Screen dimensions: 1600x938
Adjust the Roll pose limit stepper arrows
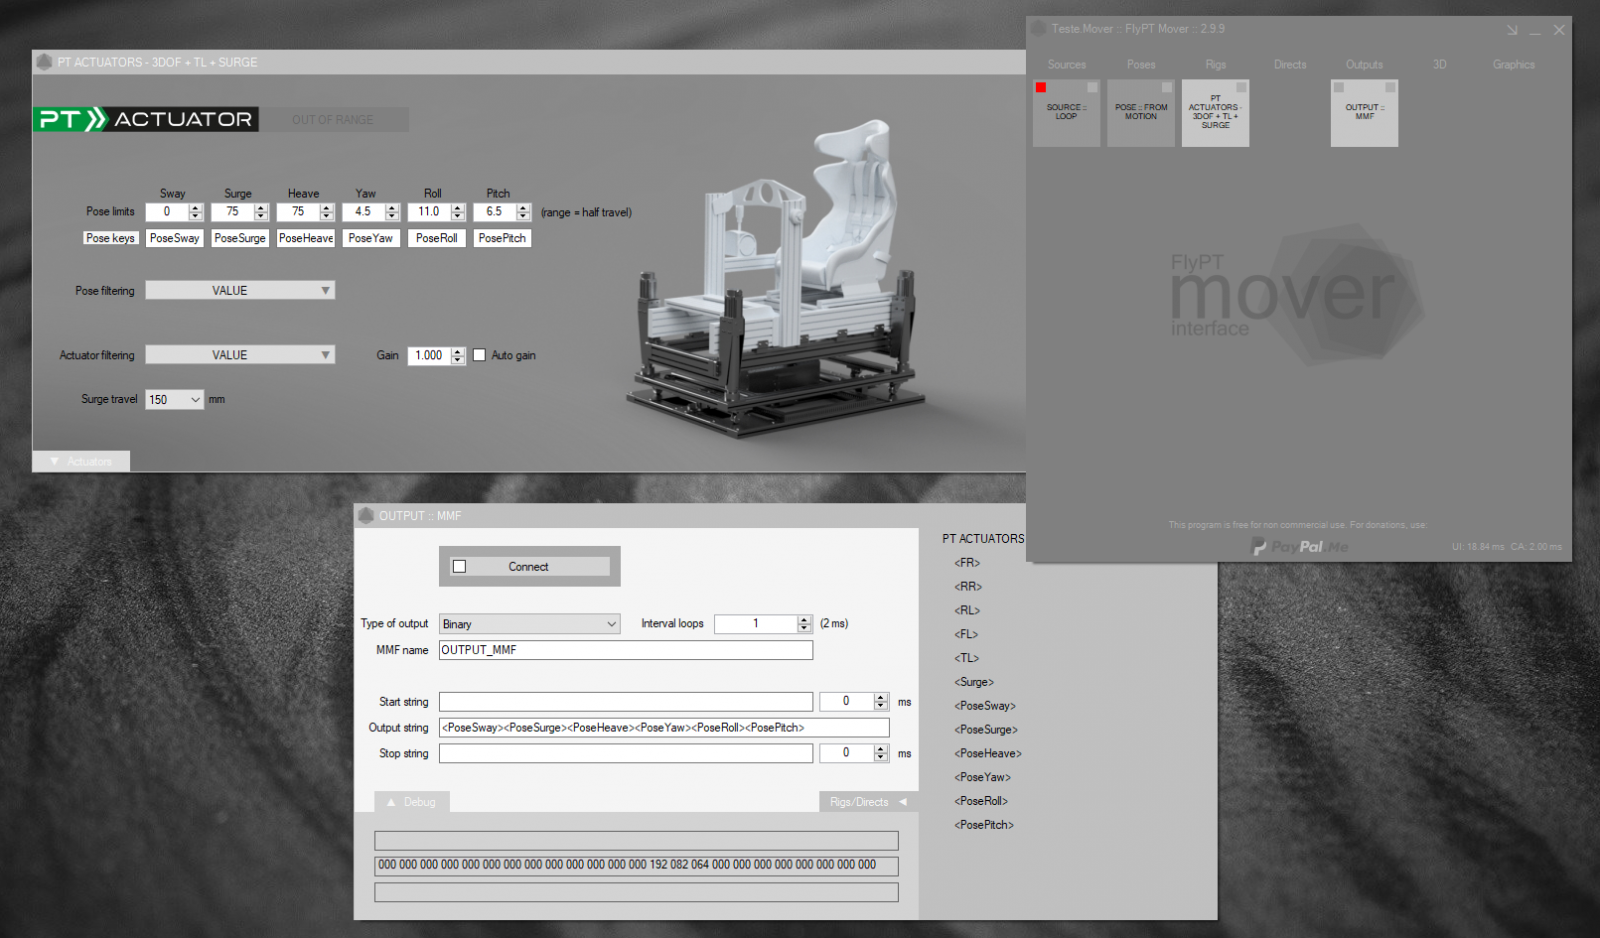458,212
